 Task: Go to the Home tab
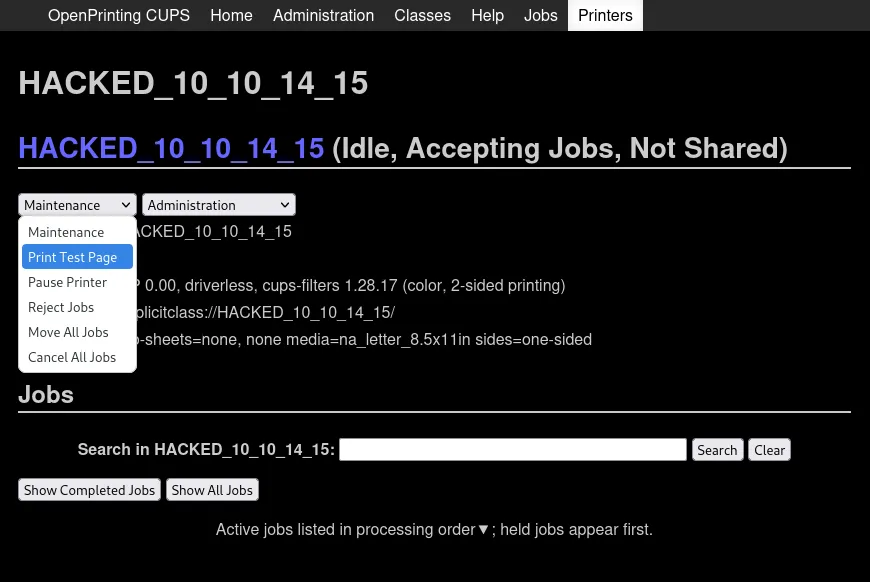(231, 15)
